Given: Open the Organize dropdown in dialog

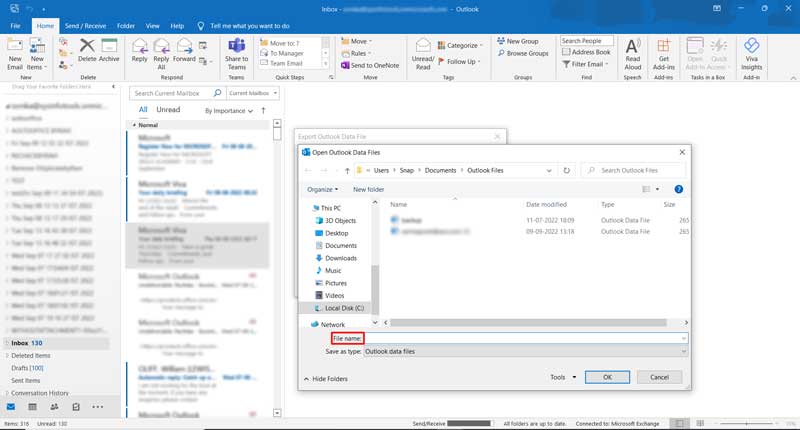Looking at the screenshot, I should [x=322, y=189].
